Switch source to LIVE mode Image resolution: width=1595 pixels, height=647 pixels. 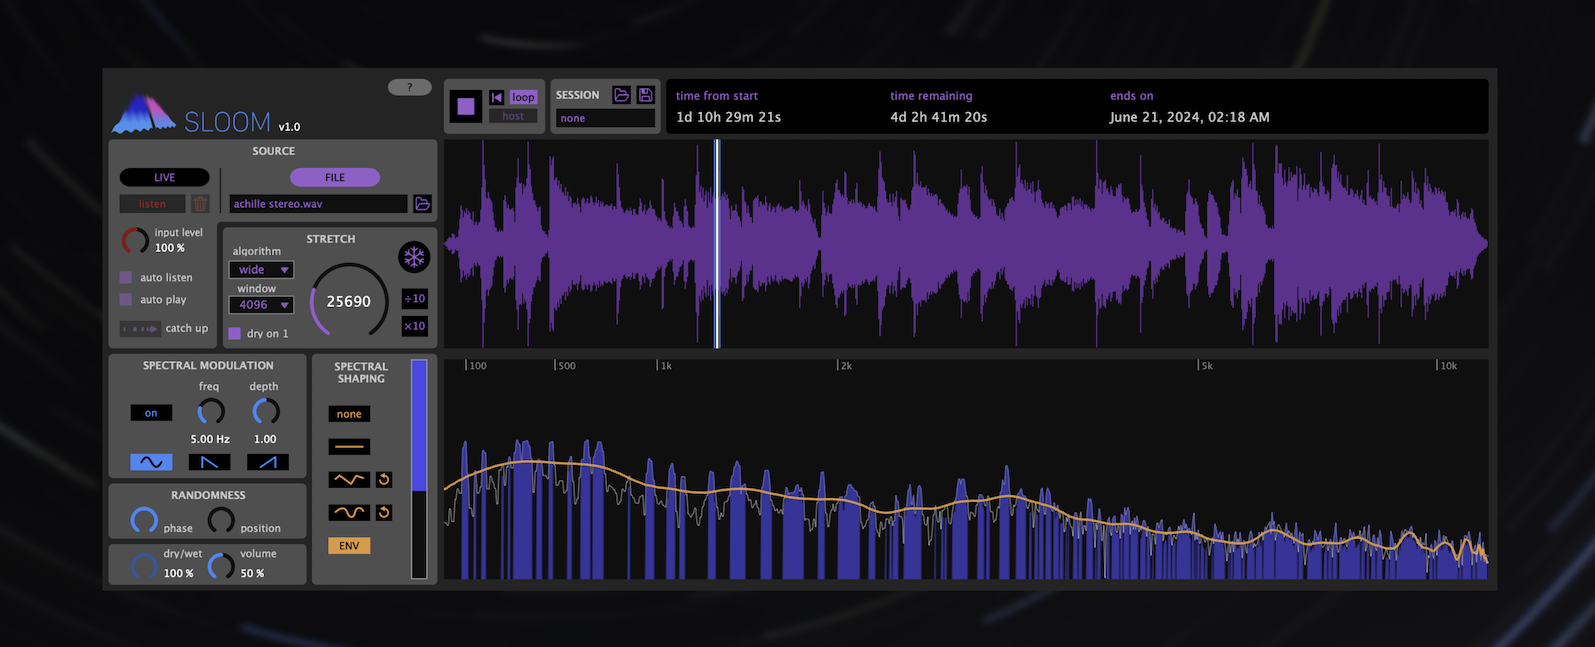click(164, 178)
